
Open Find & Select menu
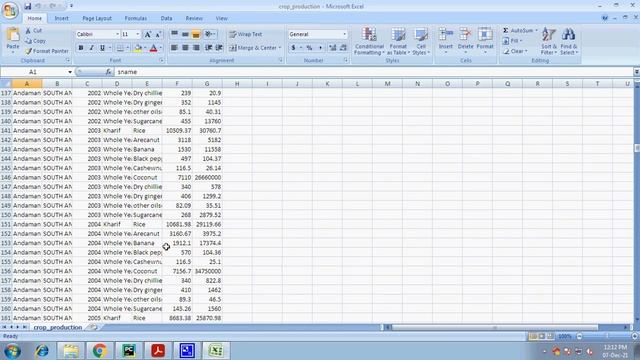[x=569, y=41]
